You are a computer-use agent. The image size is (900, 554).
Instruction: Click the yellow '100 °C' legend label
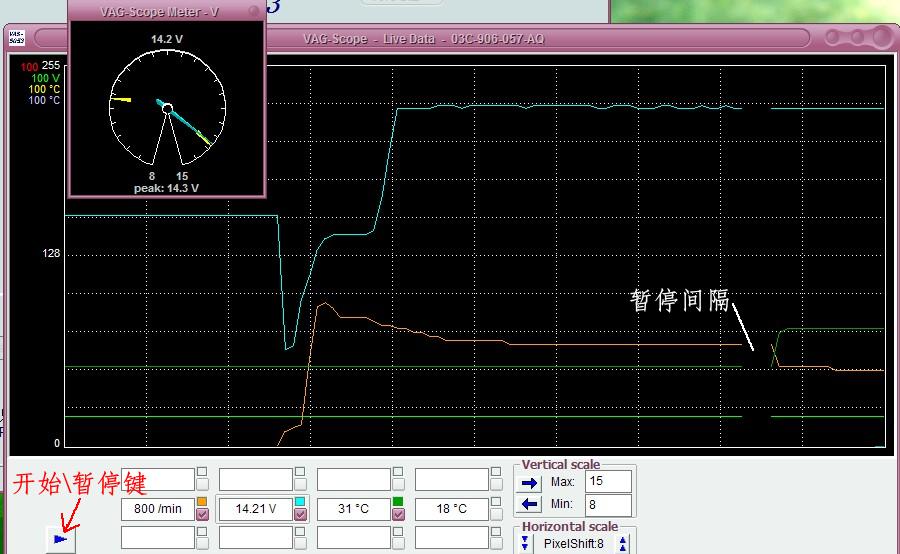[44, 89]
